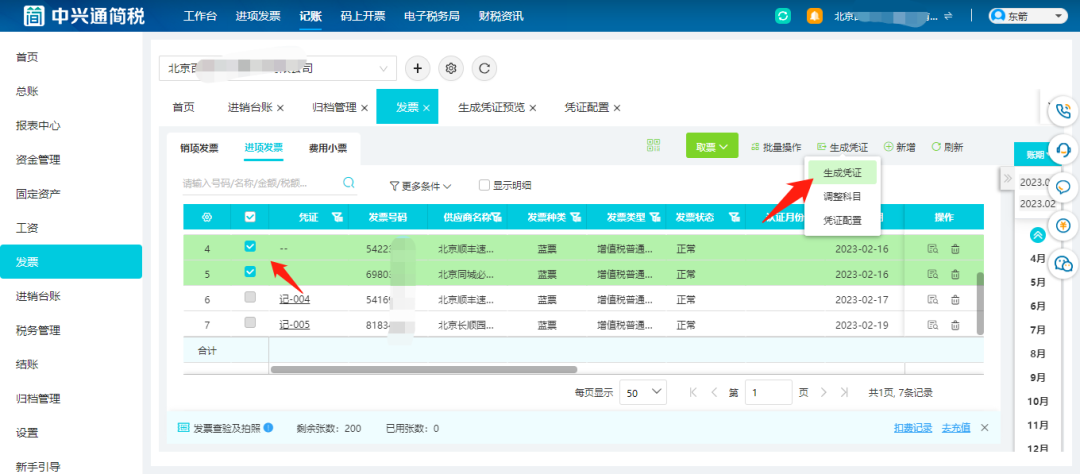Open the 生成凭证 toolbar dropdown
The width and height of the screenshot is (1080, 474).
pos(842,147)
